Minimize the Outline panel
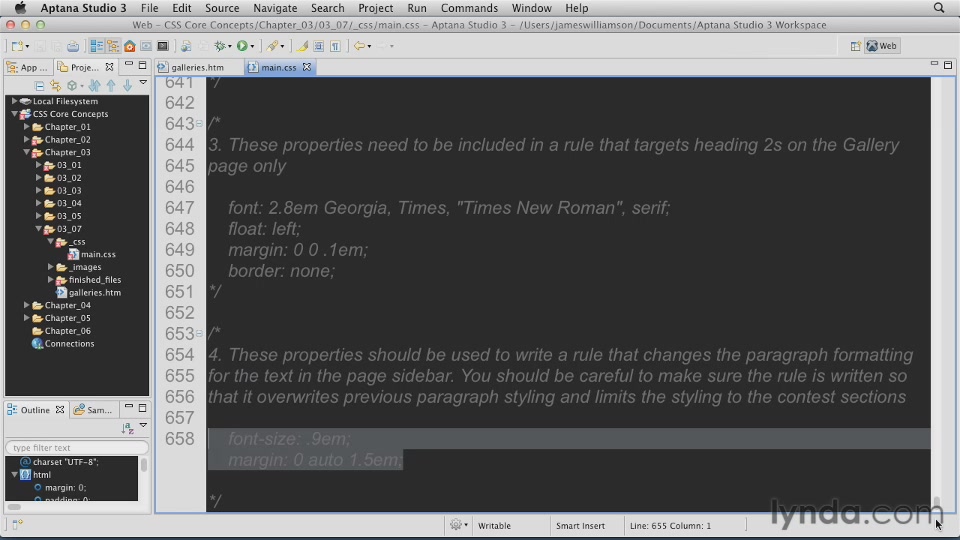Image resolution: width=960 pixels, height=540 pixels. (x=129, y=407)
